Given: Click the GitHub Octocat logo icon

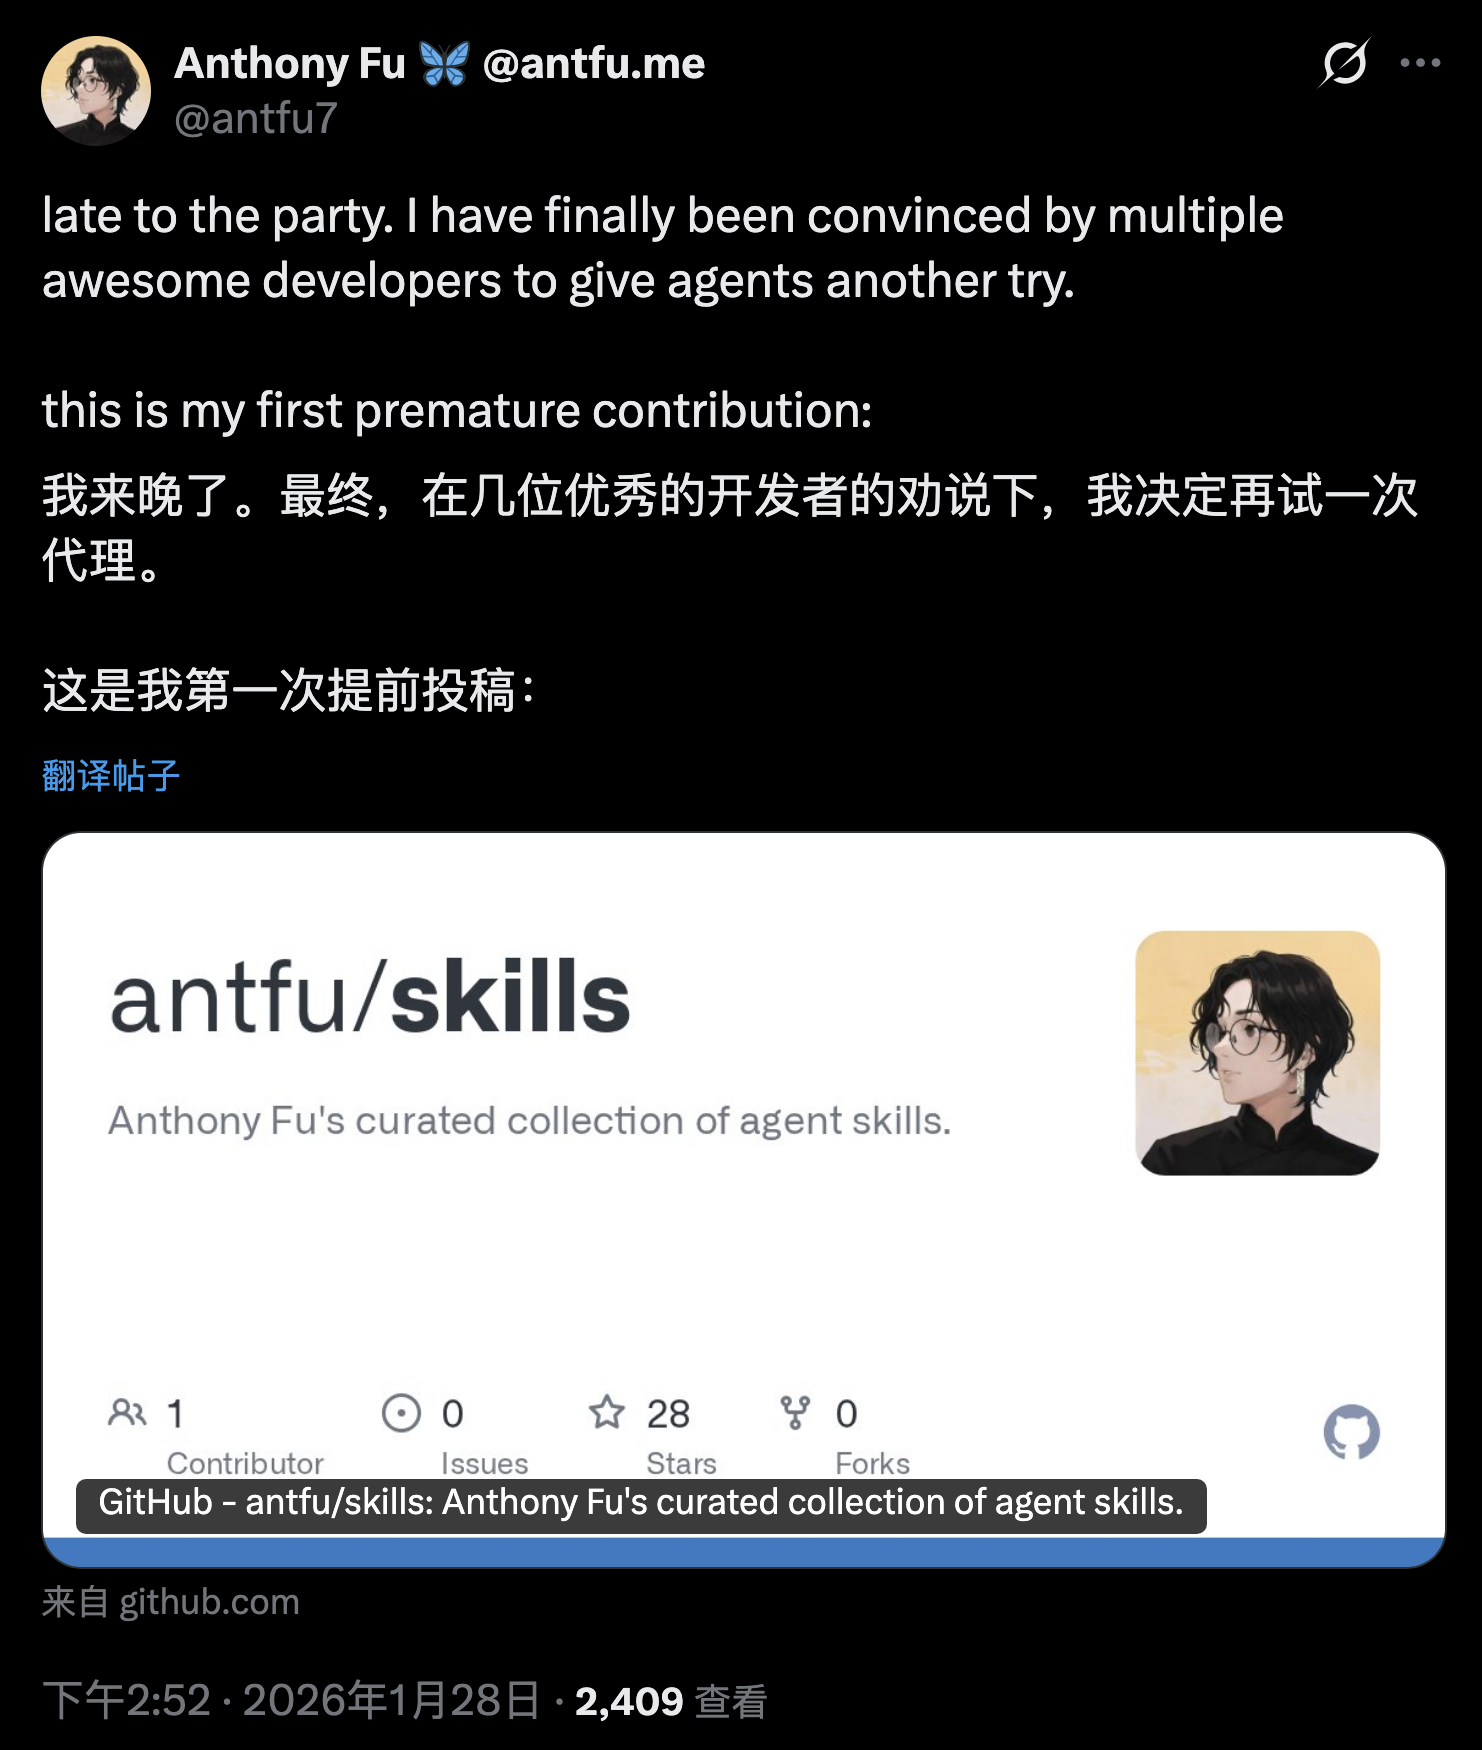Looking at the screenshot, I should [x=1351, y=1432].
